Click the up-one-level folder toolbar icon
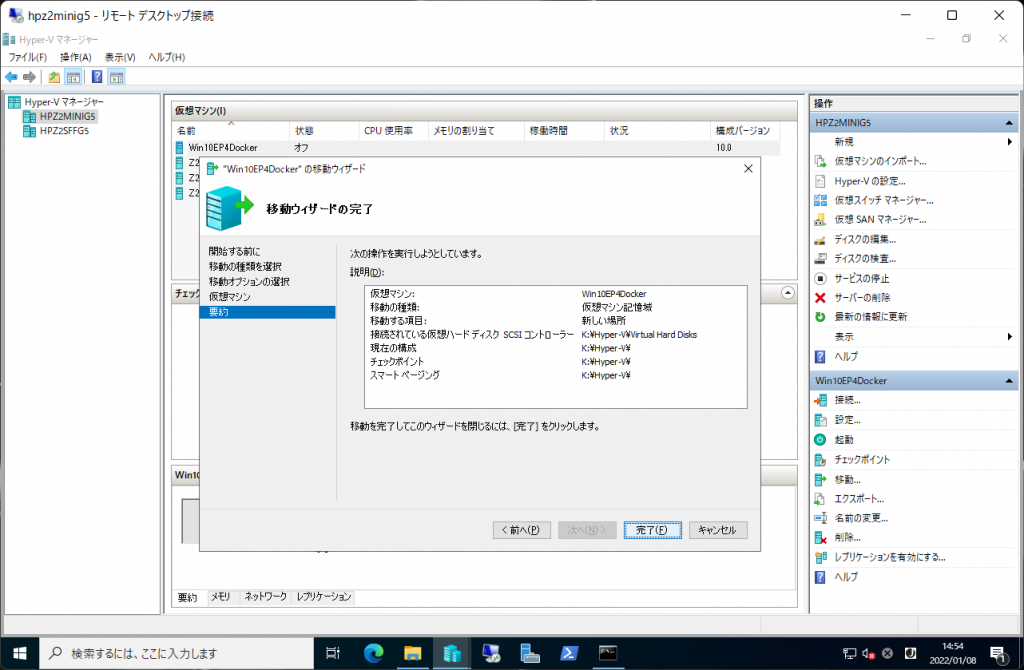 54,77
